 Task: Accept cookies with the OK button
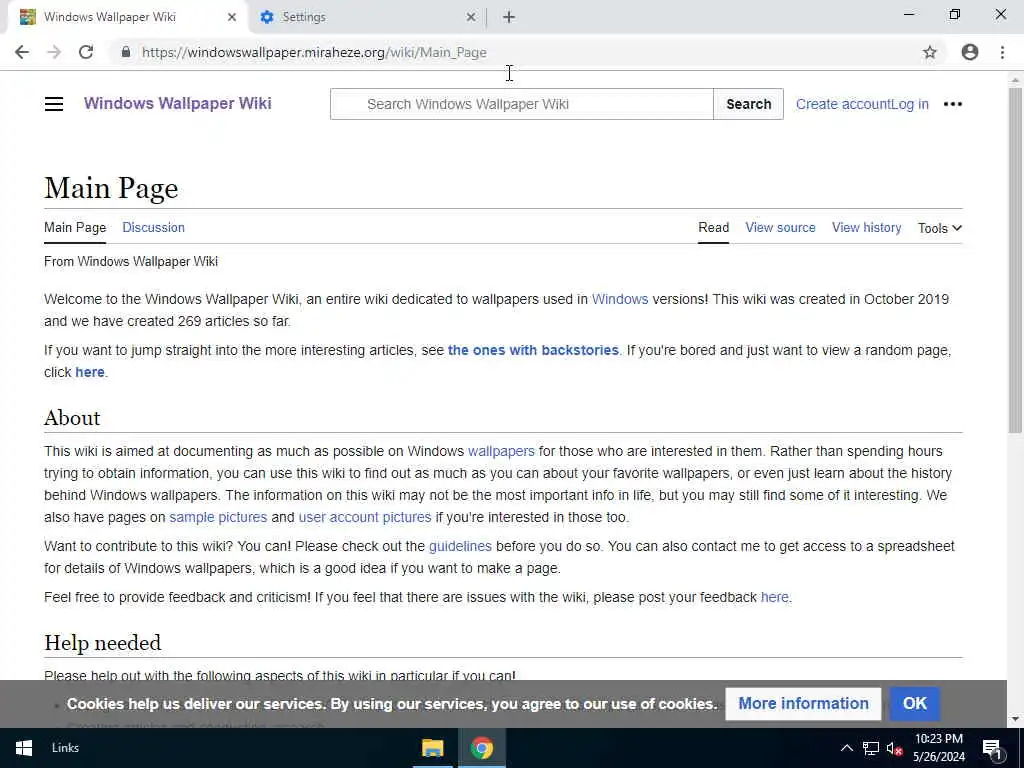914,703
